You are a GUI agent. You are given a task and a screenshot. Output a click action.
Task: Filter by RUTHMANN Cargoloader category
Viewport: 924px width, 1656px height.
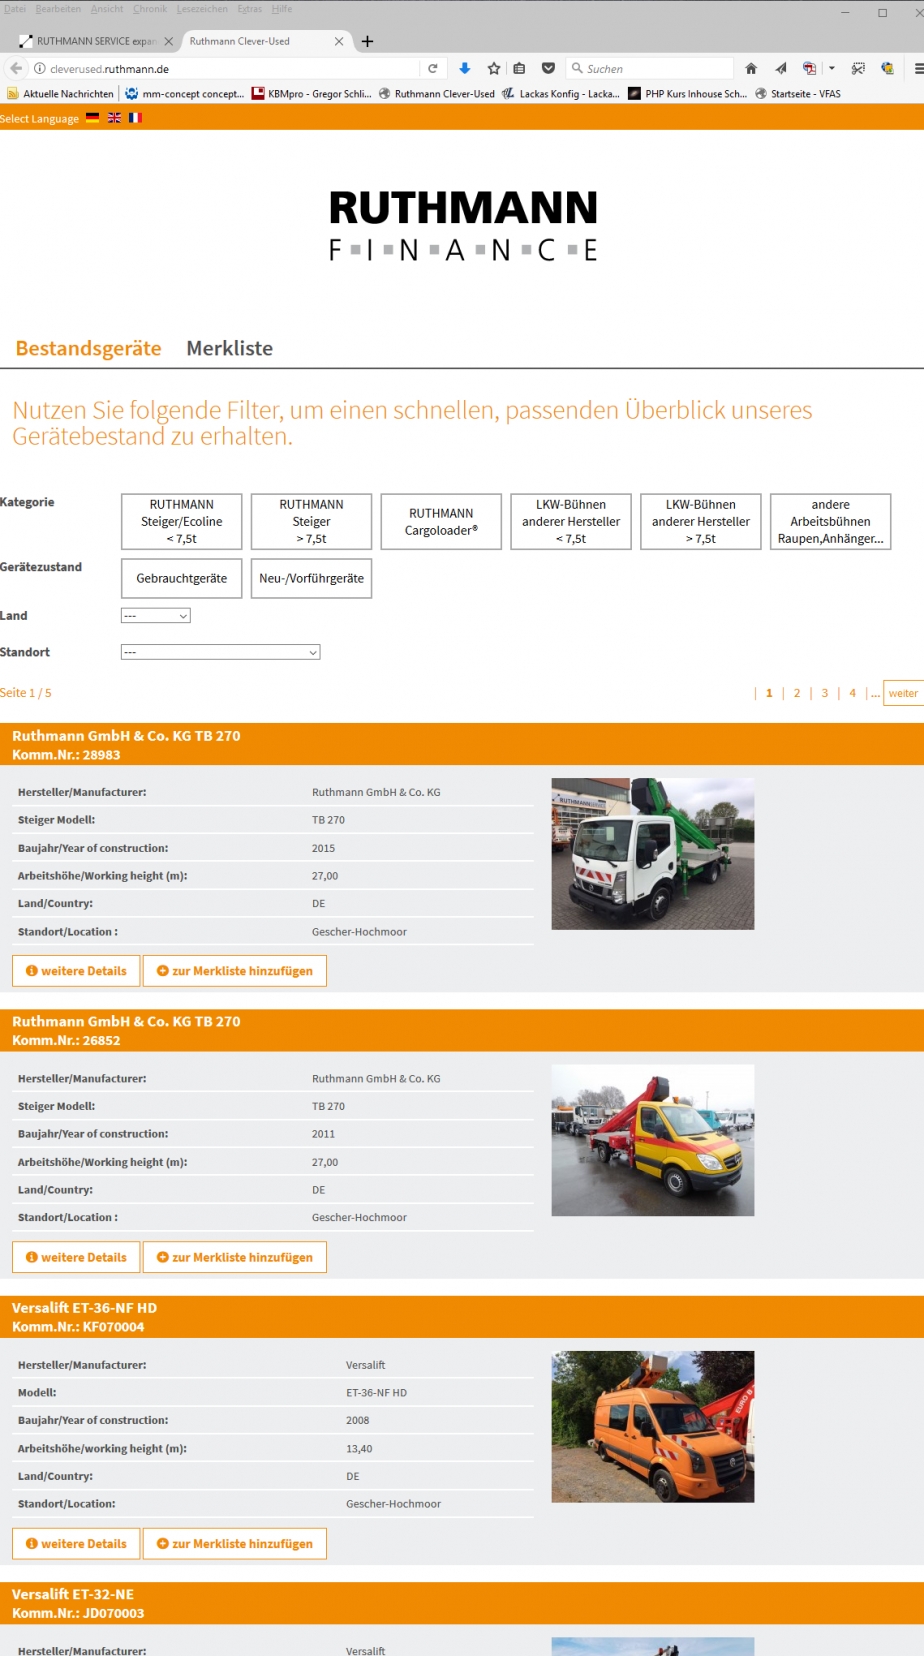pyautogui.click(x=441, y=521)
